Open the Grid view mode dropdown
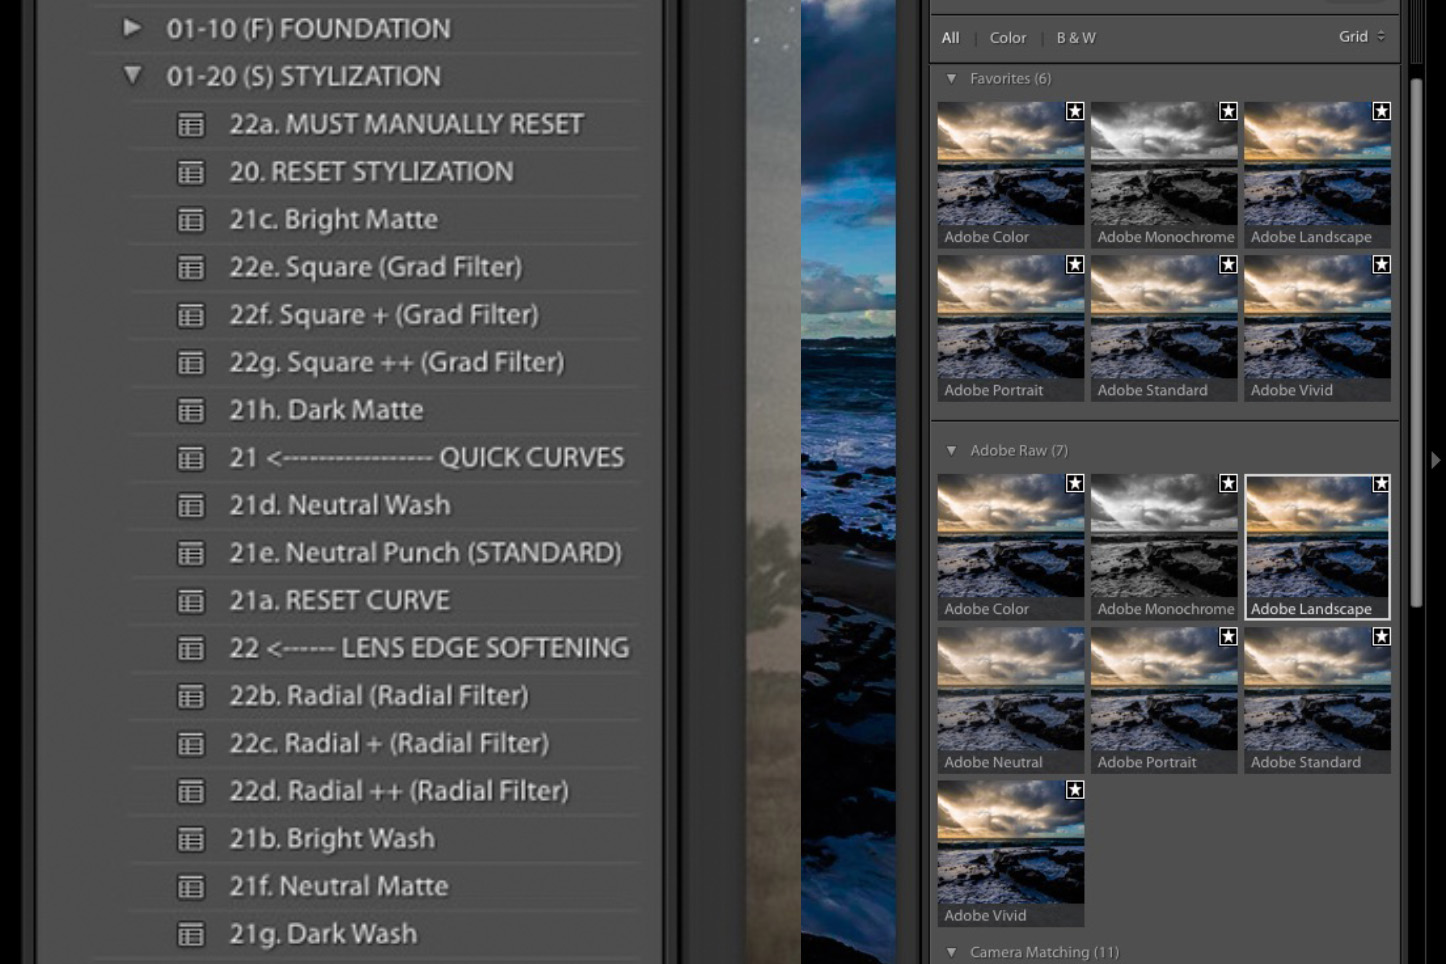This screenshot has width=1446, height=964. tap(1362, 36)
